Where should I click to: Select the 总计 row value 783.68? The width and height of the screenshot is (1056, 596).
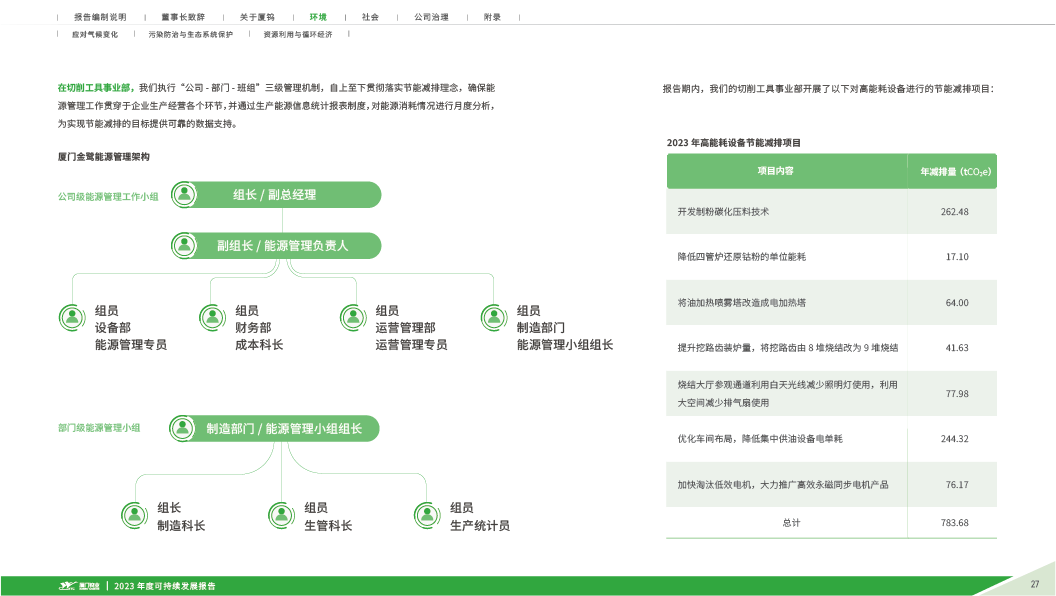click(x=954, y=523)
